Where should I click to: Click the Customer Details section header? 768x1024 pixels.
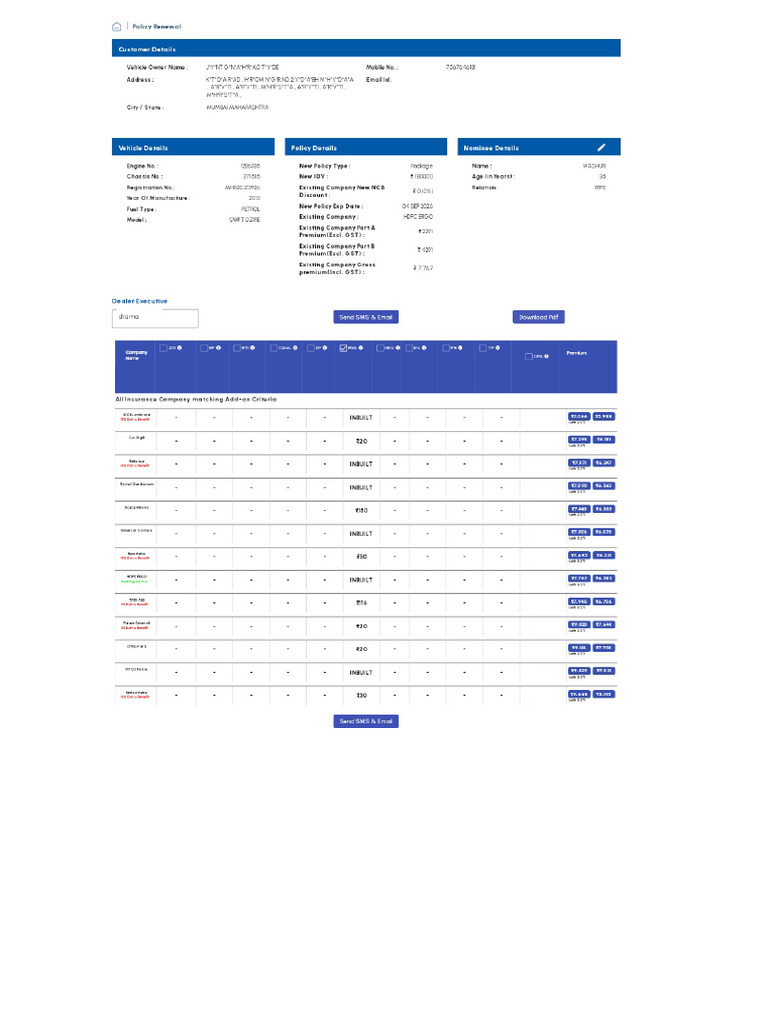click(x=366, y=48)
